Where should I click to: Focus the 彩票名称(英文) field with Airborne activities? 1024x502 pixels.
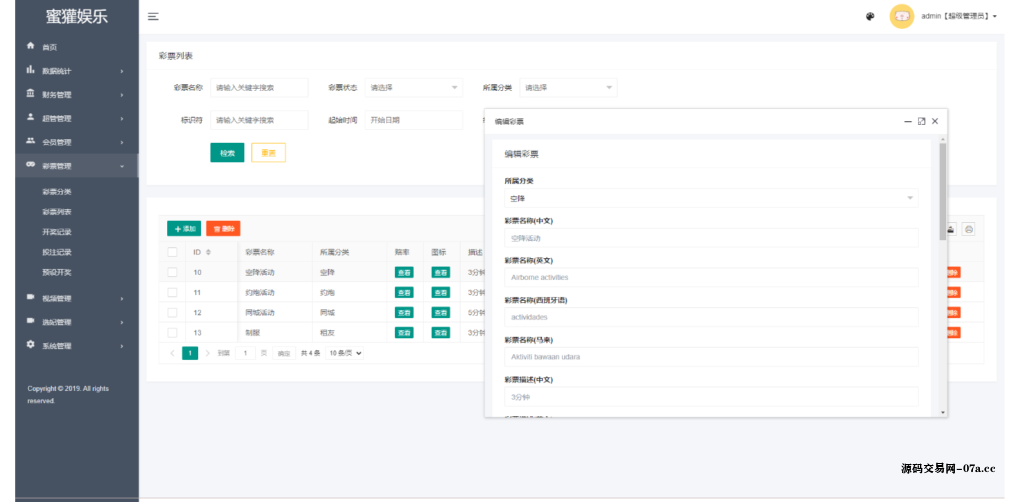[711, 277]
